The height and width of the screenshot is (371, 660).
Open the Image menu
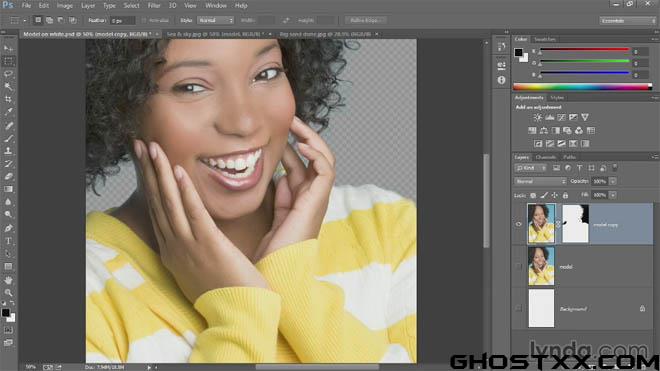pos(64,6)
